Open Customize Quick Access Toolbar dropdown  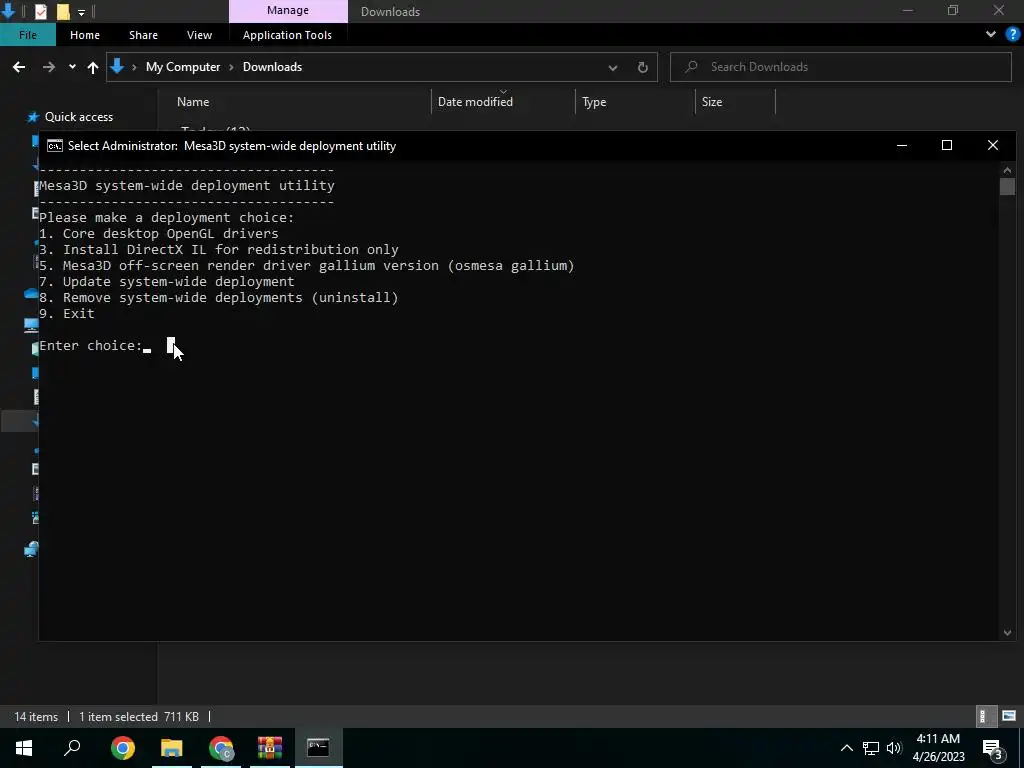[x=81, y=12]
